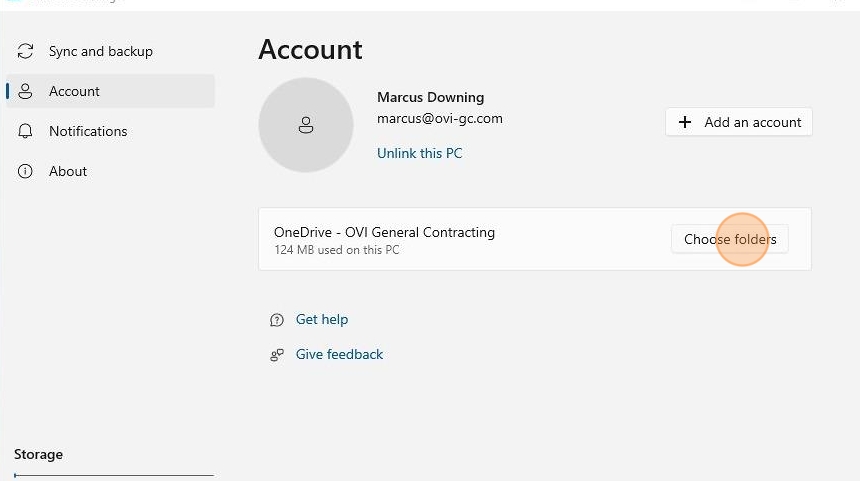The width and height of the screenshot is (860, 481).
Task: Click the 'OneDrive - OVI General Contracting' entry
Action: pyautogui.click(x=384, y=232)
